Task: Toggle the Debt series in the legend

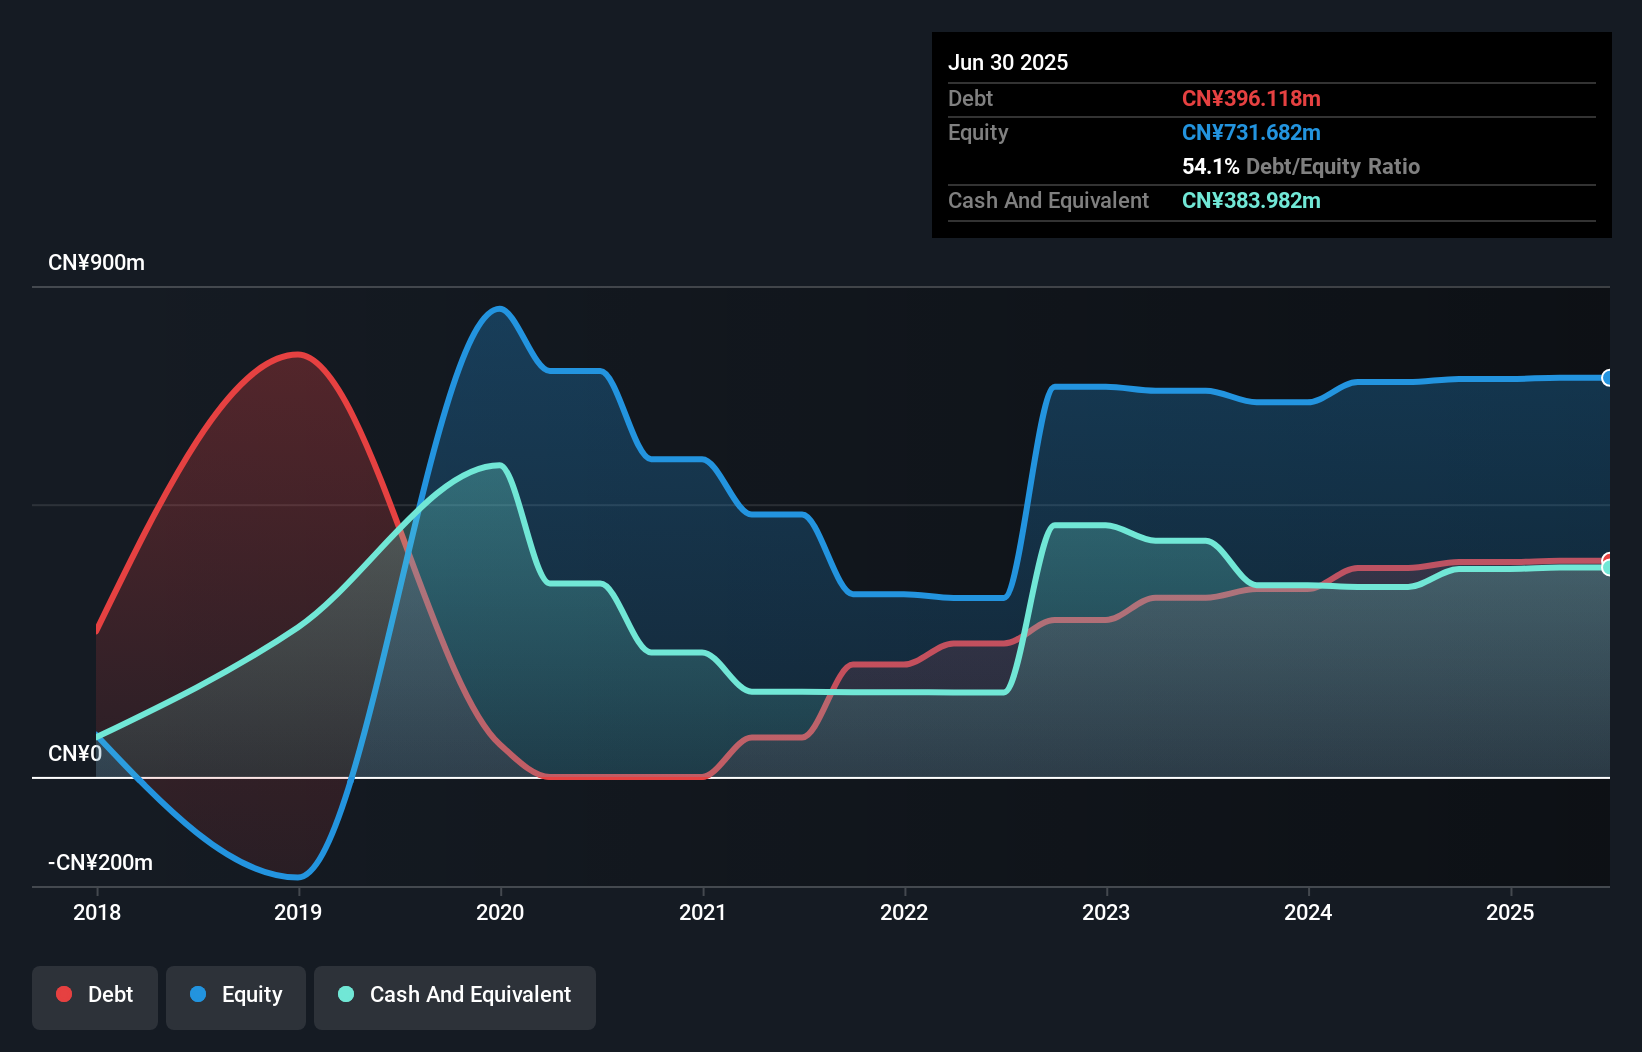Action: pyautogui.click(x=94, y=995)
